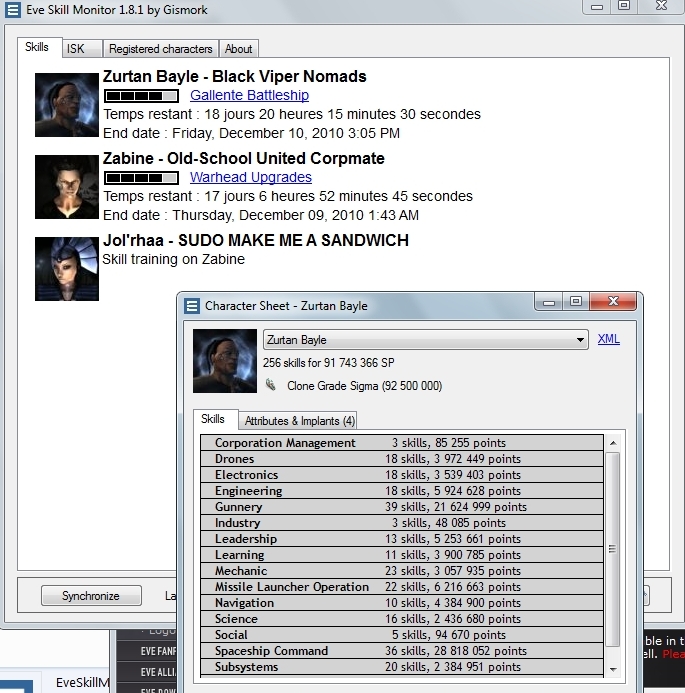Open Eve Skill Monitor window menu icon
This screenshot has width=685, height=693.
[x=13, y=10]
